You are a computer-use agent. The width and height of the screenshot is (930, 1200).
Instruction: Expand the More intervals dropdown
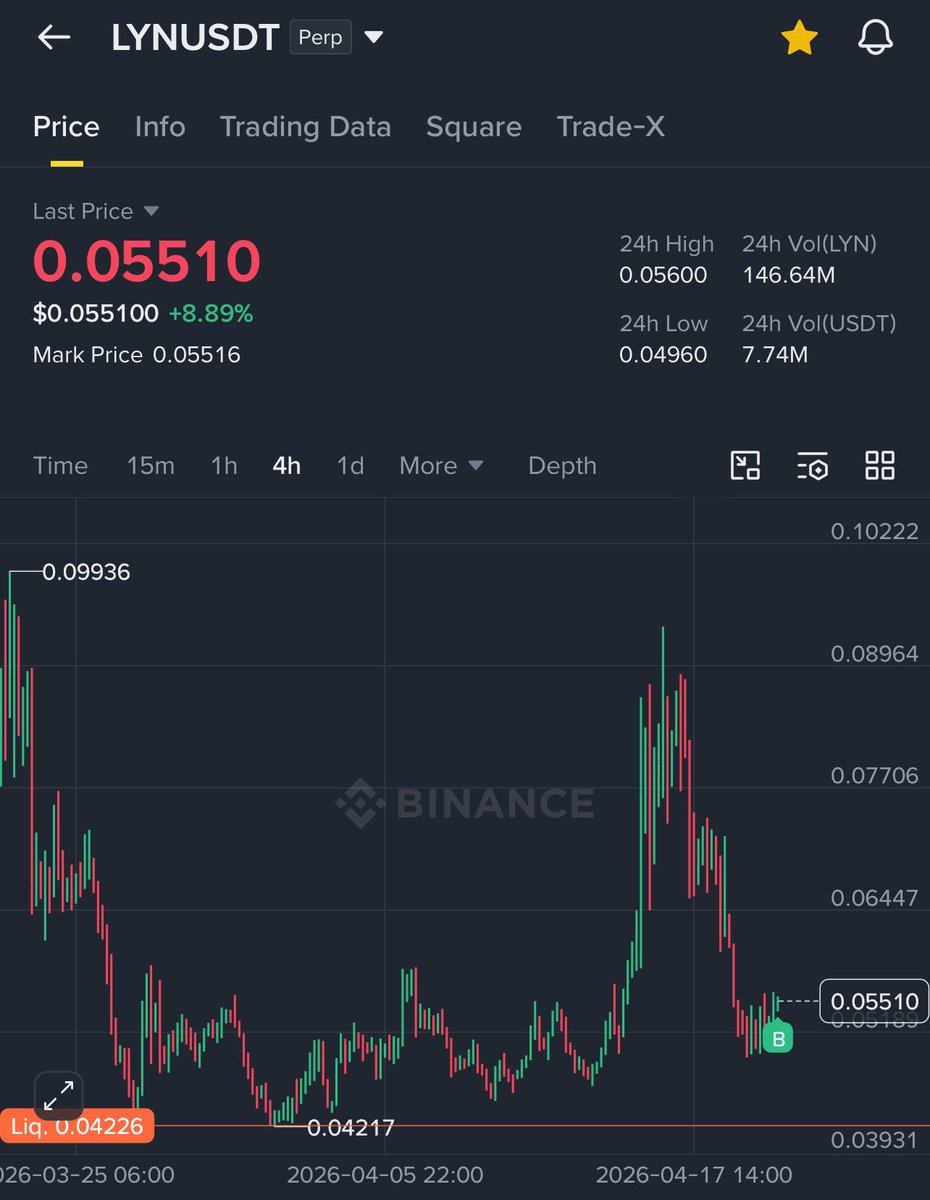[441, 466]
